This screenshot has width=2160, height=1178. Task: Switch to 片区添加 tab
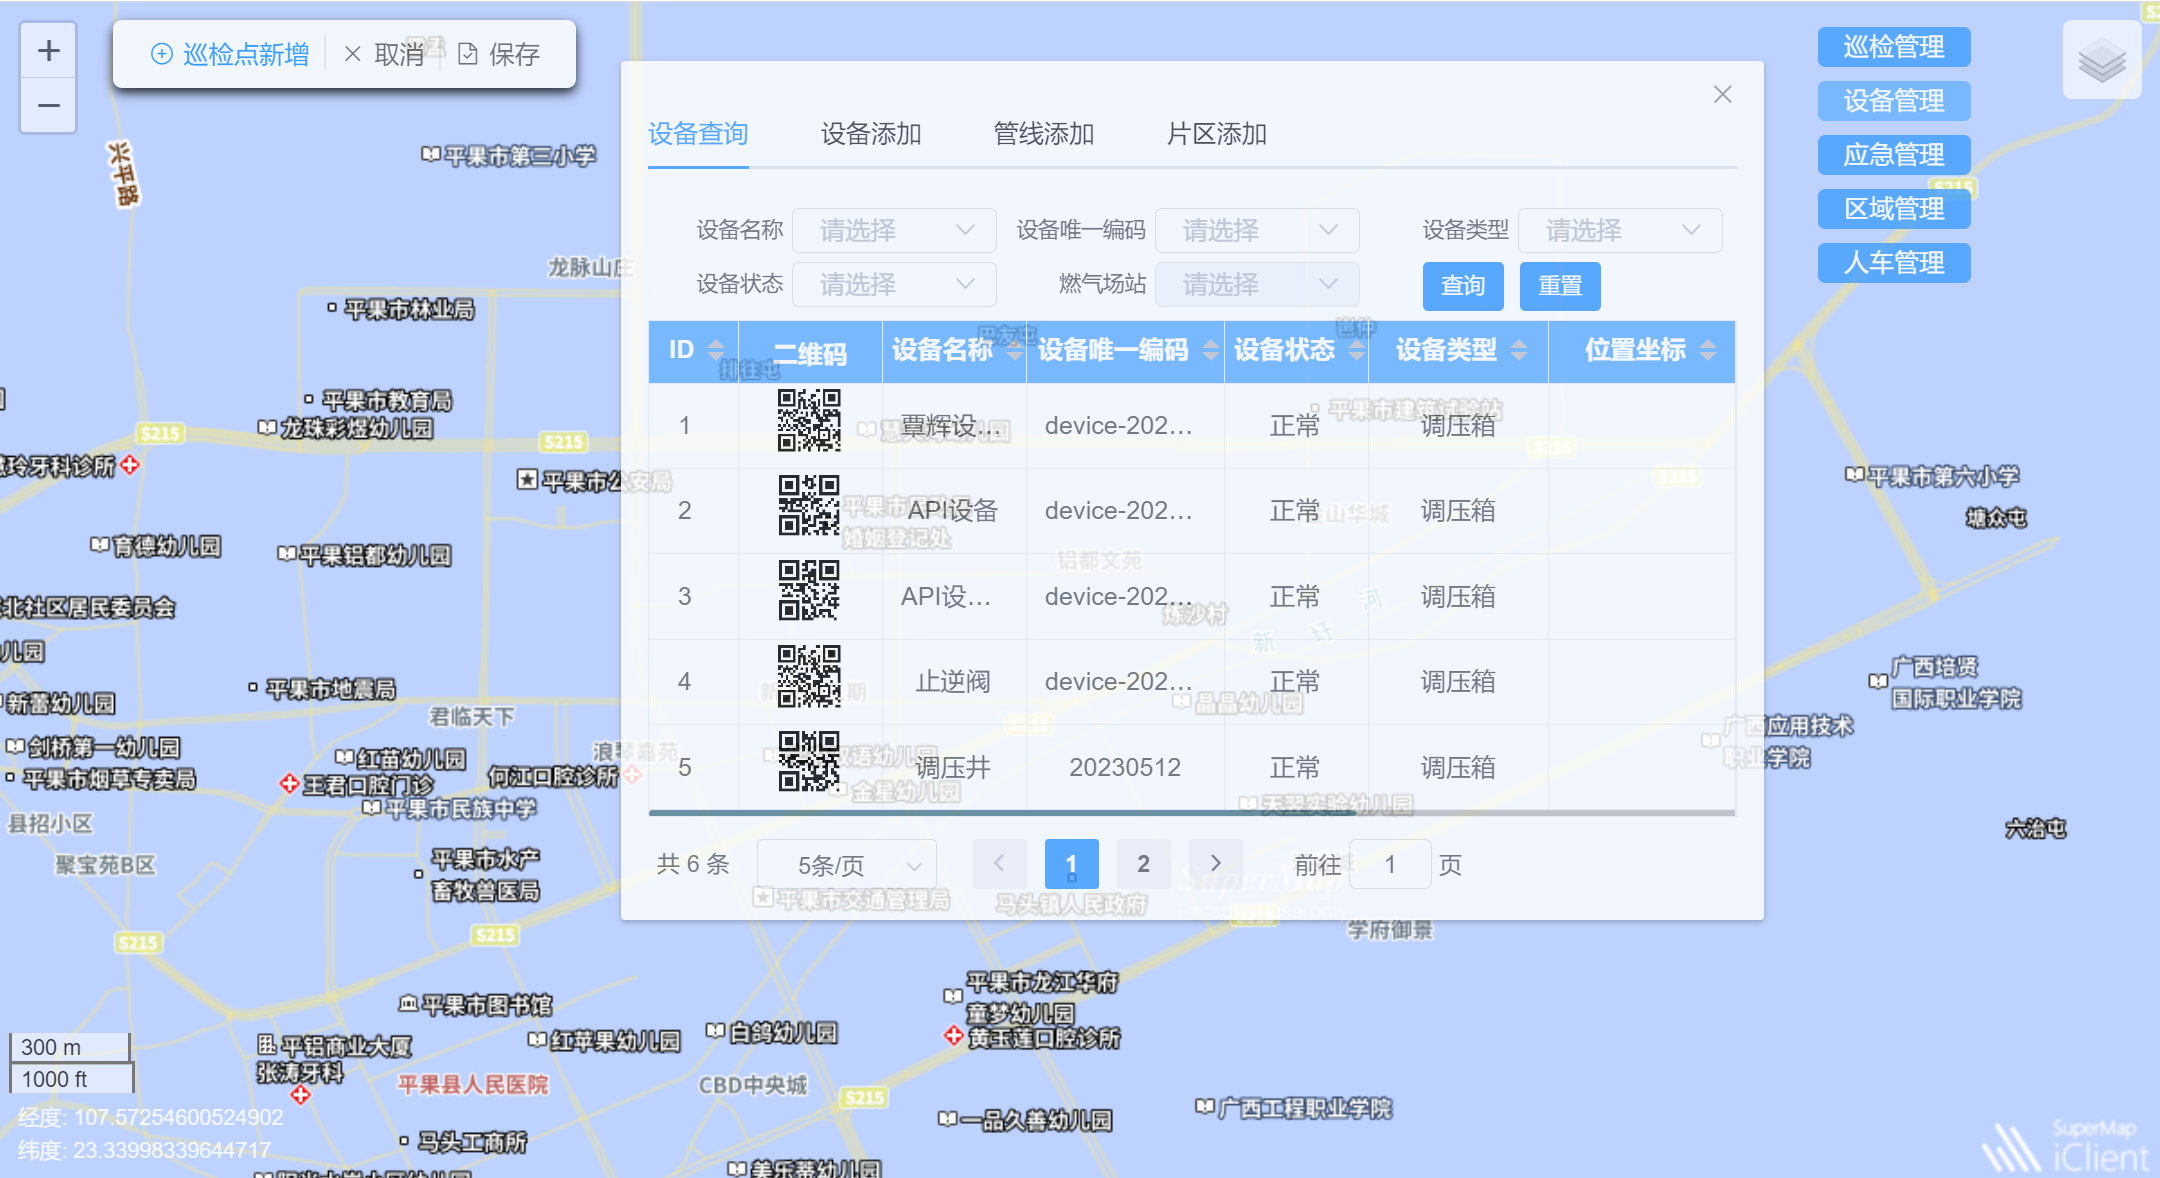coord(1217,134)
